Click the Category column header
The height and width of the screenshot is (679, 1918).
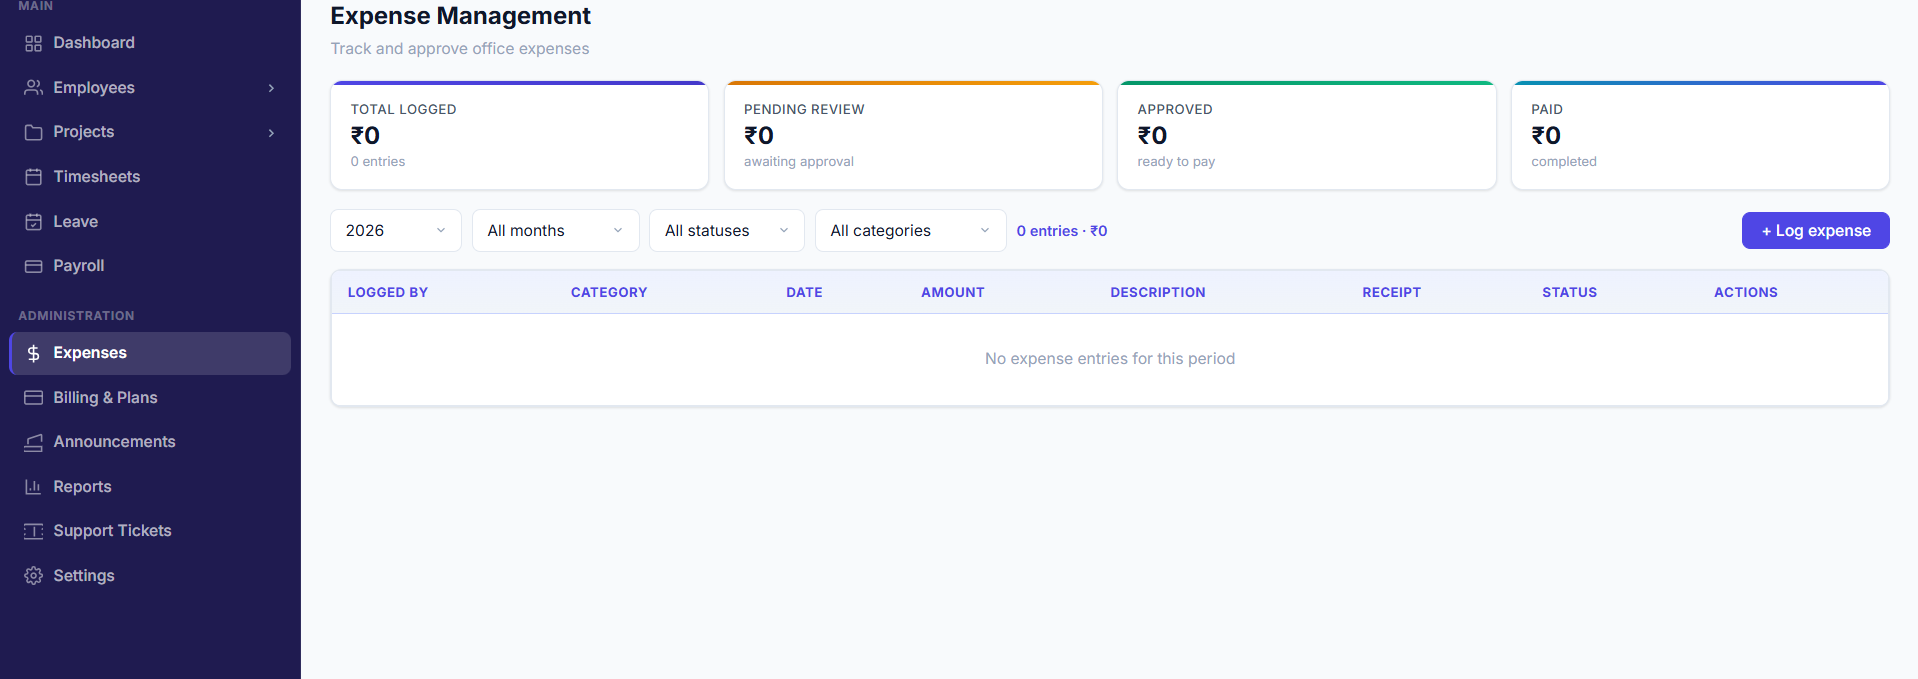point(609,292)
